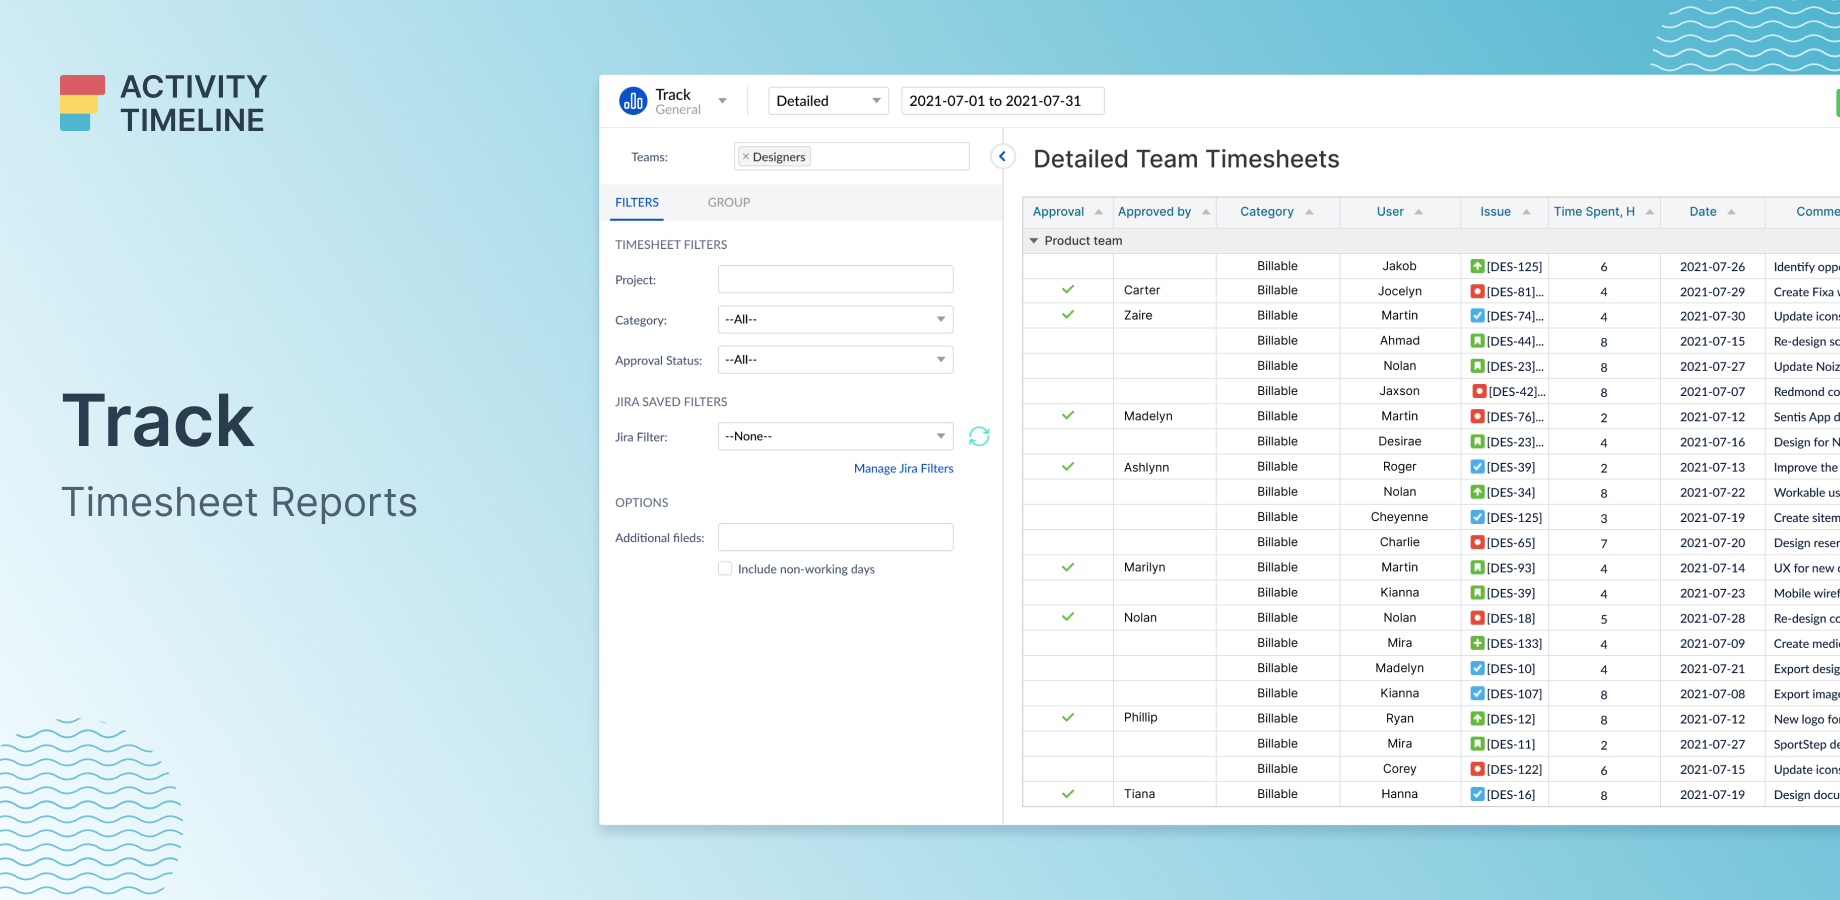The image size is (1840, 900).
Task: Sort by the Approval column header
Action: coord(1068,212)
